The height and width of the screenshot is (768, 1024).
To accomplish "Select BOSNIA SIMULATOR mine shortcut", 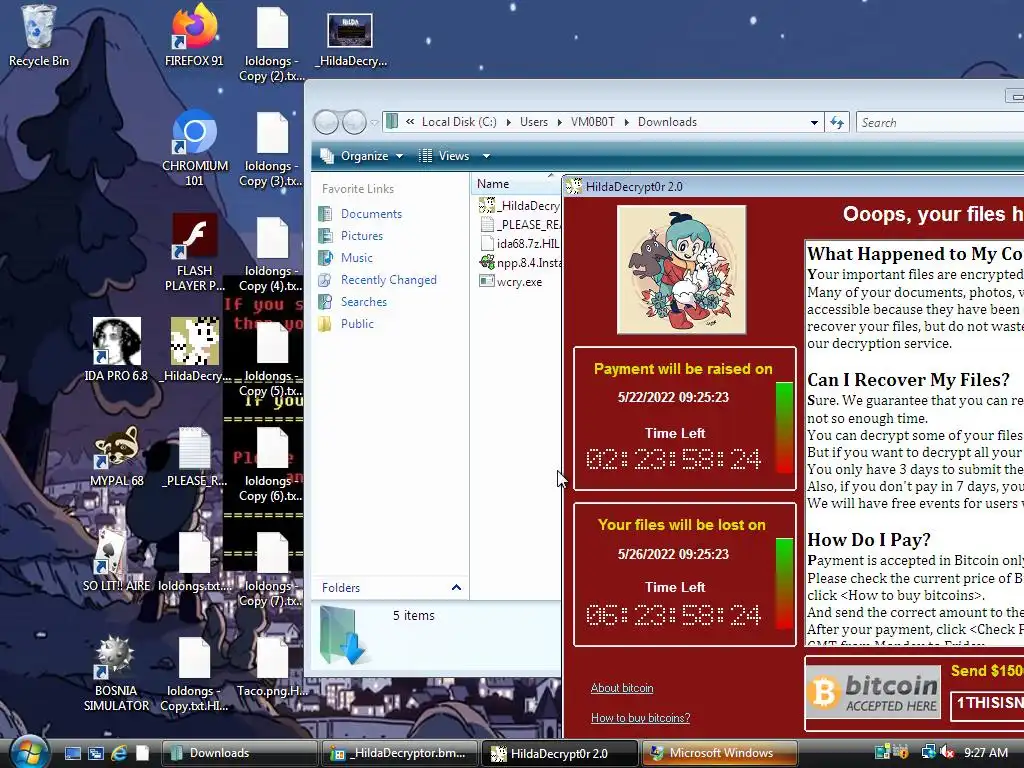I will [x=116, y=674].
